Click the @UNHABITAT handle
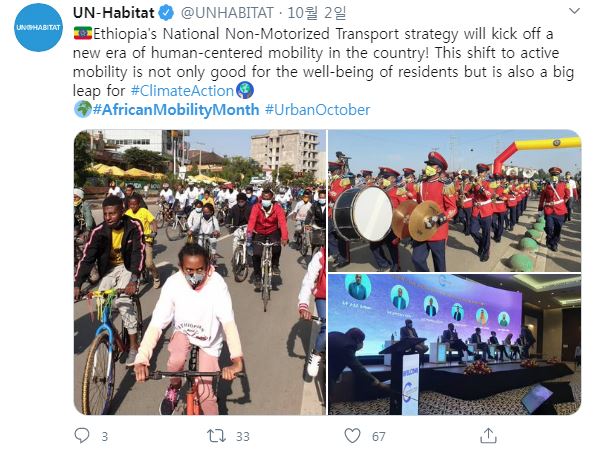Viewport: 594px width, 451px height. pyautogui.click(x=227, y=13)
